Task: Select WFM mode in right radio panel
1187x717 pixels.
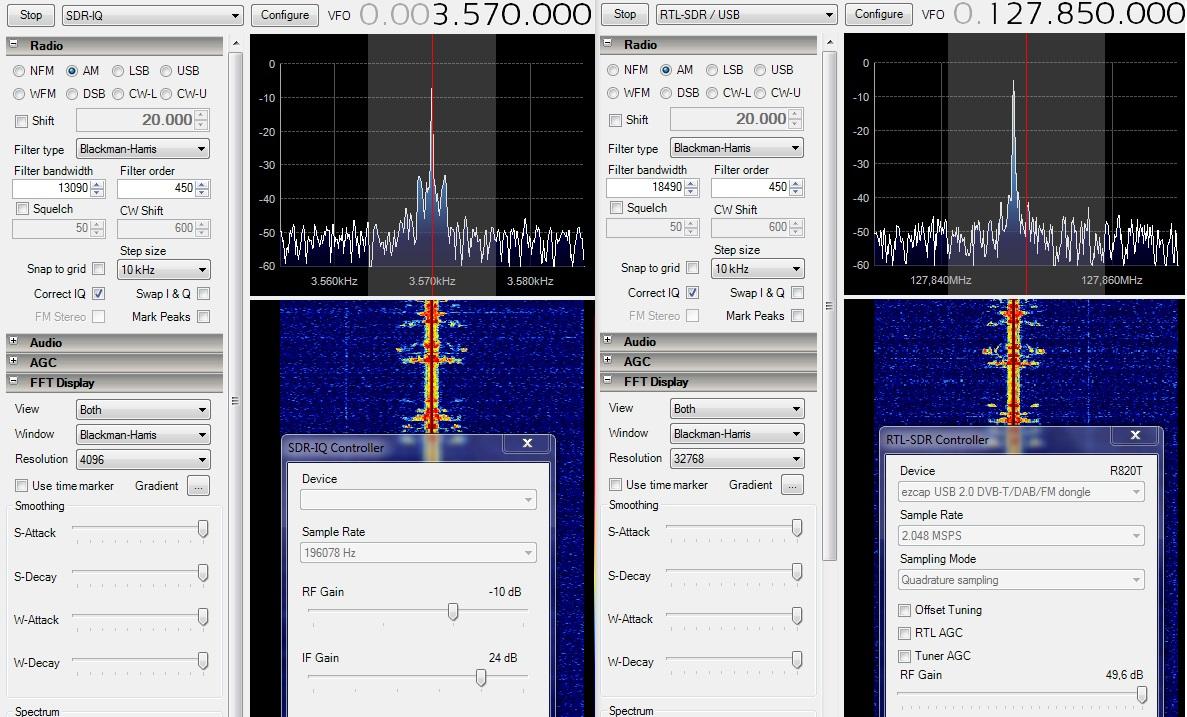Action: tap(614, 93)
